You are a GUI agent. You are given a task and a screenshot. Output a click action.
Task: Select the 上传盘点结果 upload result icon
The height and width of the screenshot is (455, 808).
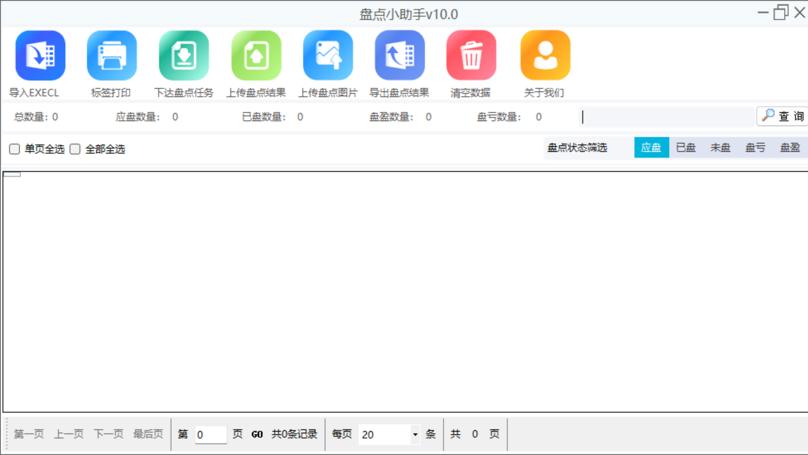pos(256,56)
